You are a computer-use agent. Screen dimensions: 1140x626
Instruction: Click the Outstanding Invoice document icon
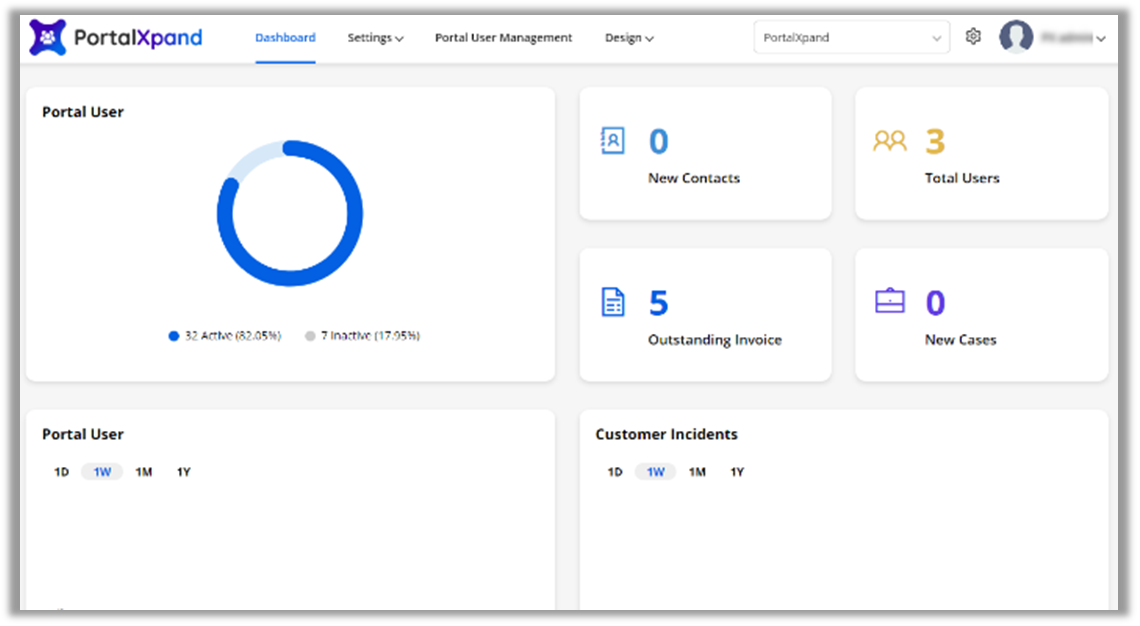613,302
